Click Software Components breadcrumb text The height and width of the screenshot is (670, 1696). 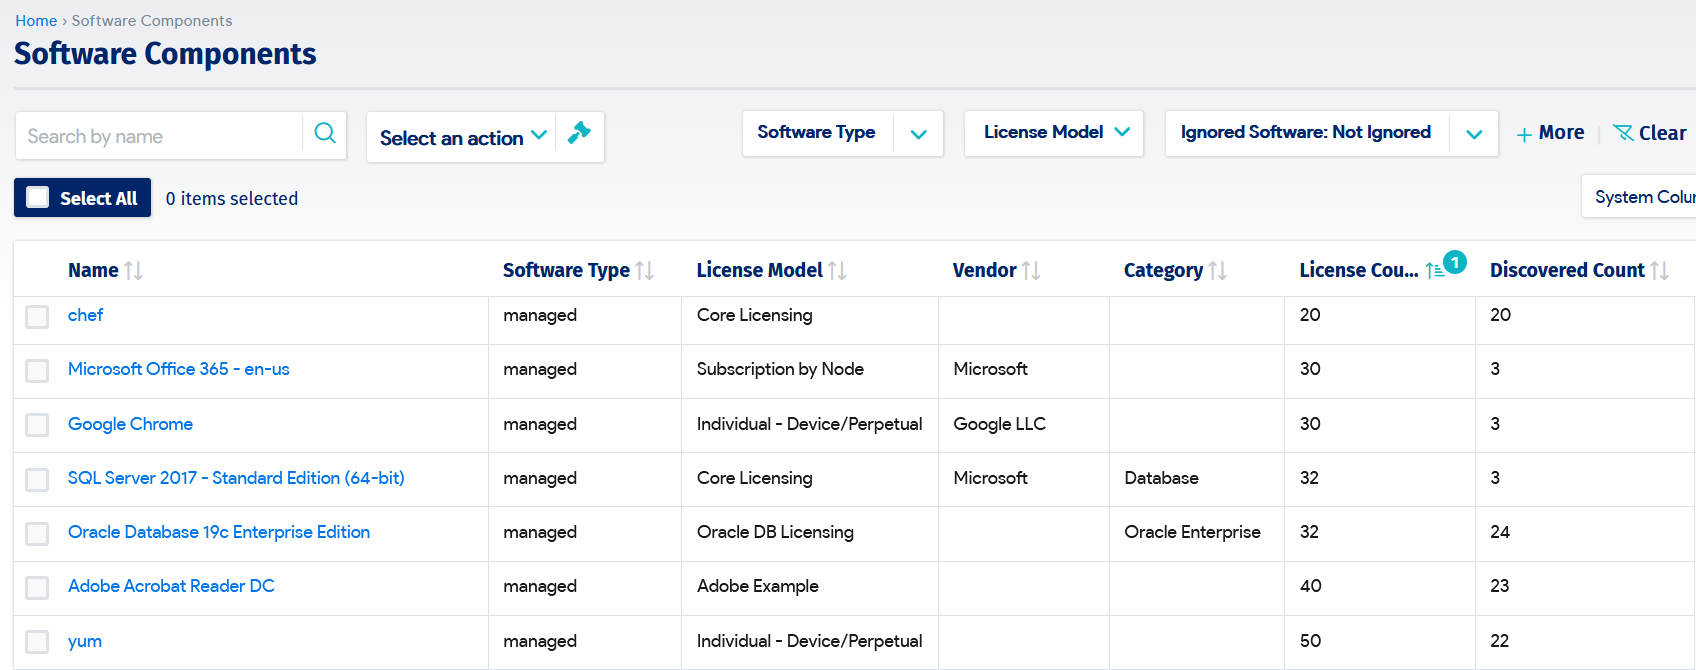(x=152, y=20)
